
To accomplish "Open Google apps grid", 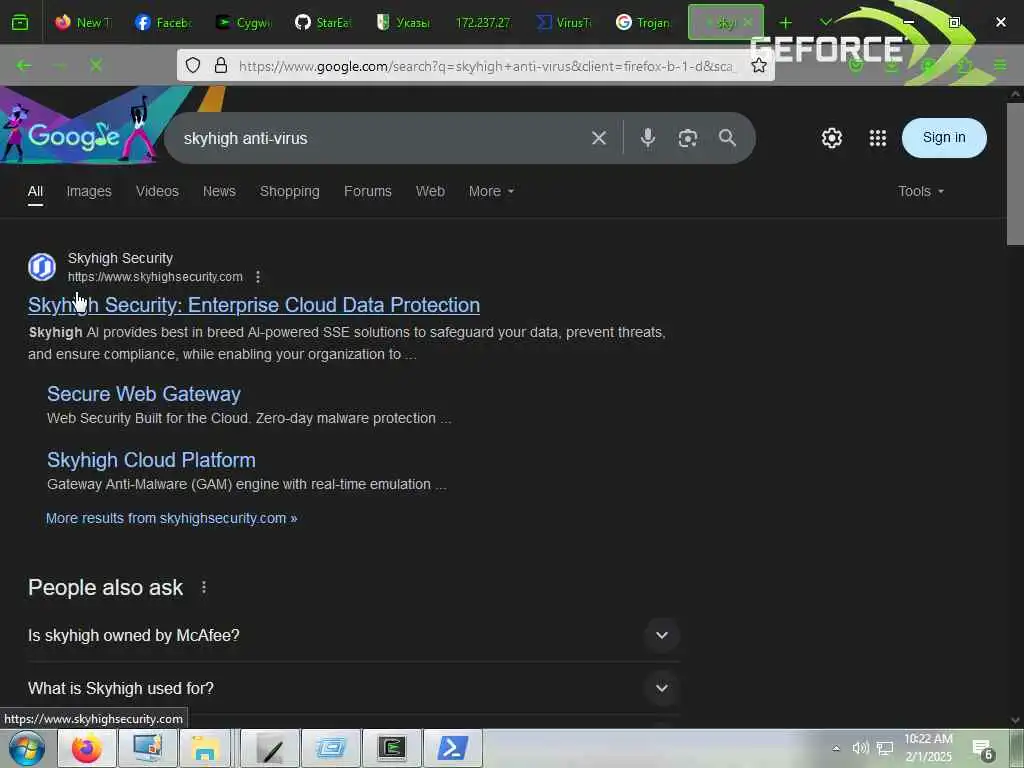I will point(878,138).
